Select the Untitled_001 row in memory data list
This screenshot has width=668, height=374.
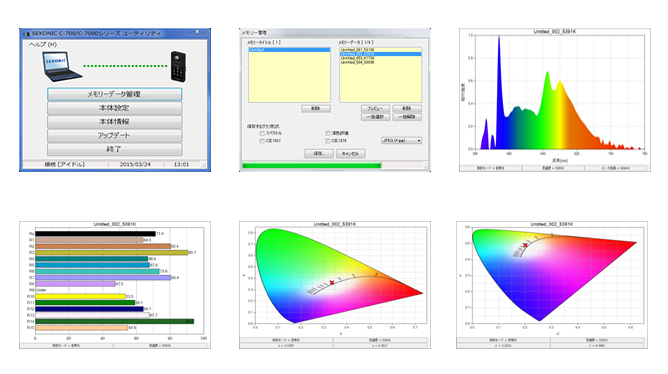(x=380, y=50)
